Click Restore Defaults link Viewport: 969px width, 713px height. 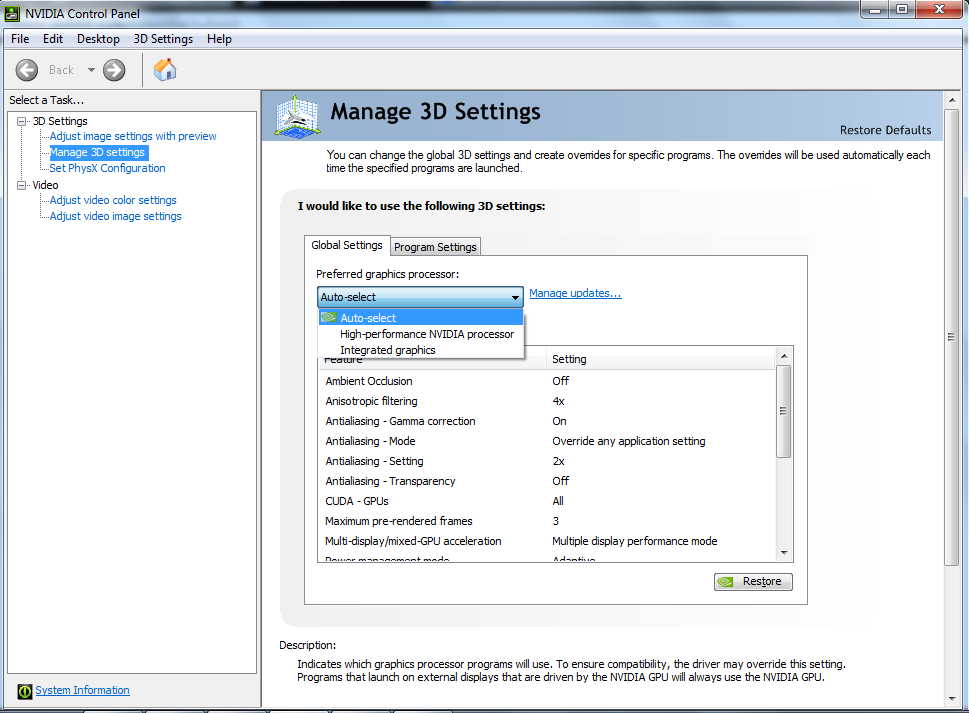(x=885, y=130)
